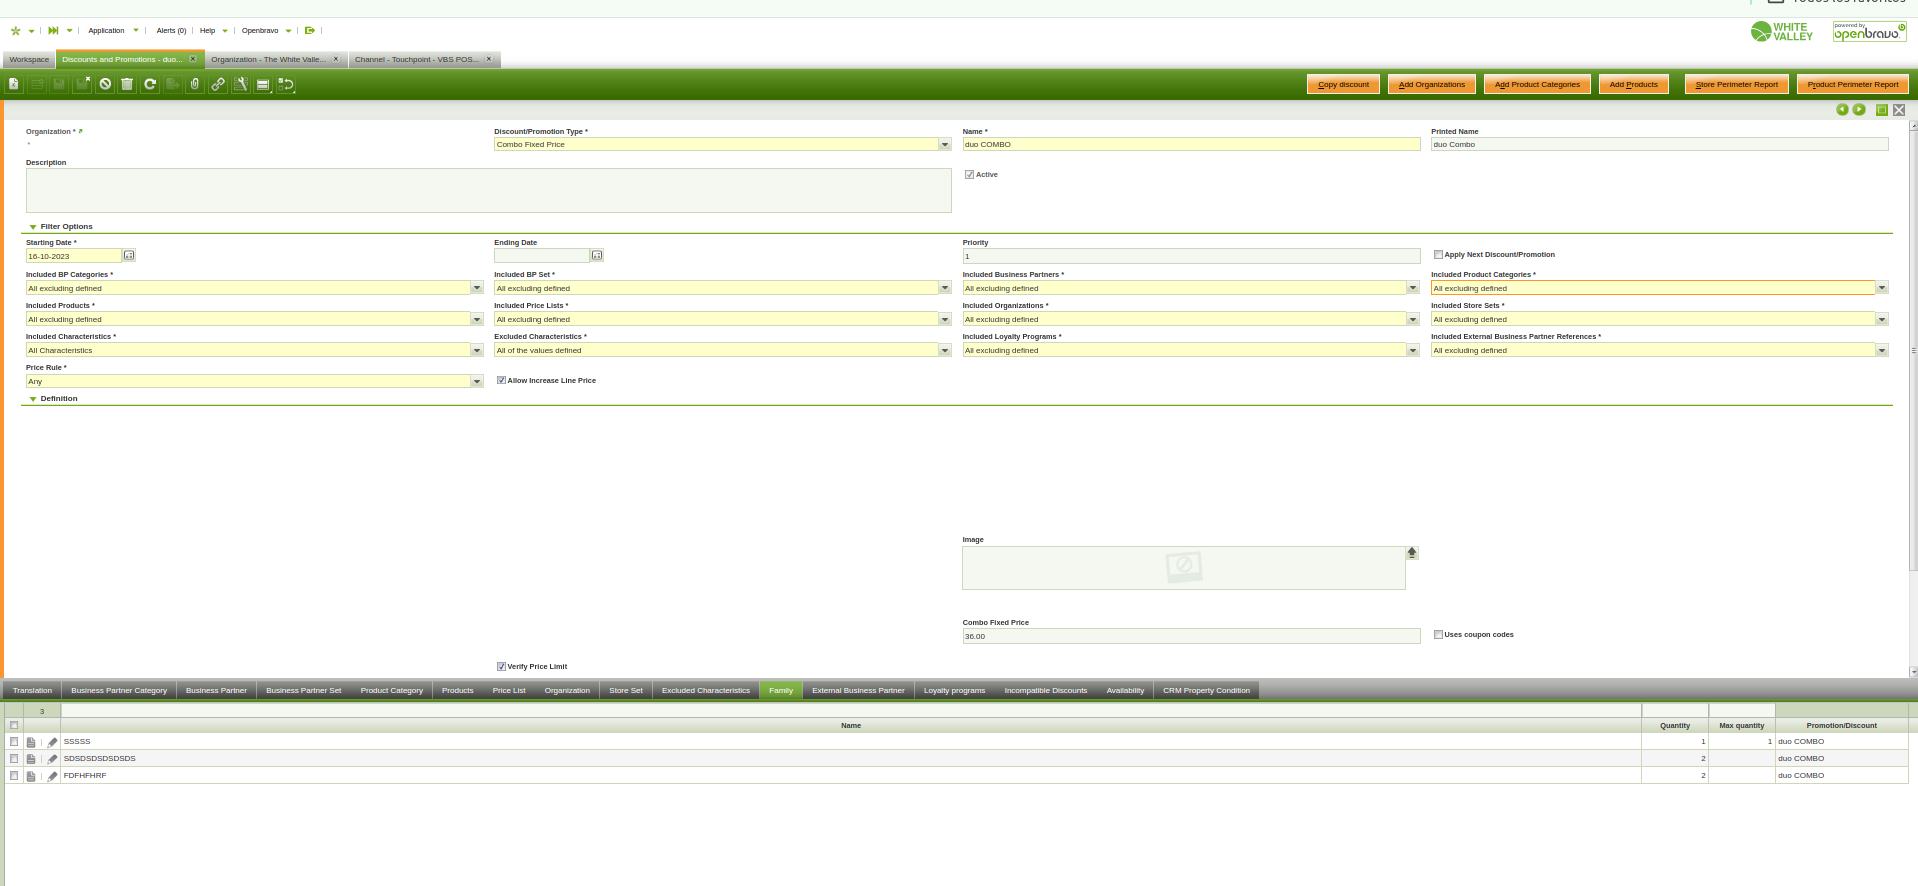The width and height of the screenshot is (1918, 886).
Task: Open attachments with the paperclip icon
Action: pos(195,85)
